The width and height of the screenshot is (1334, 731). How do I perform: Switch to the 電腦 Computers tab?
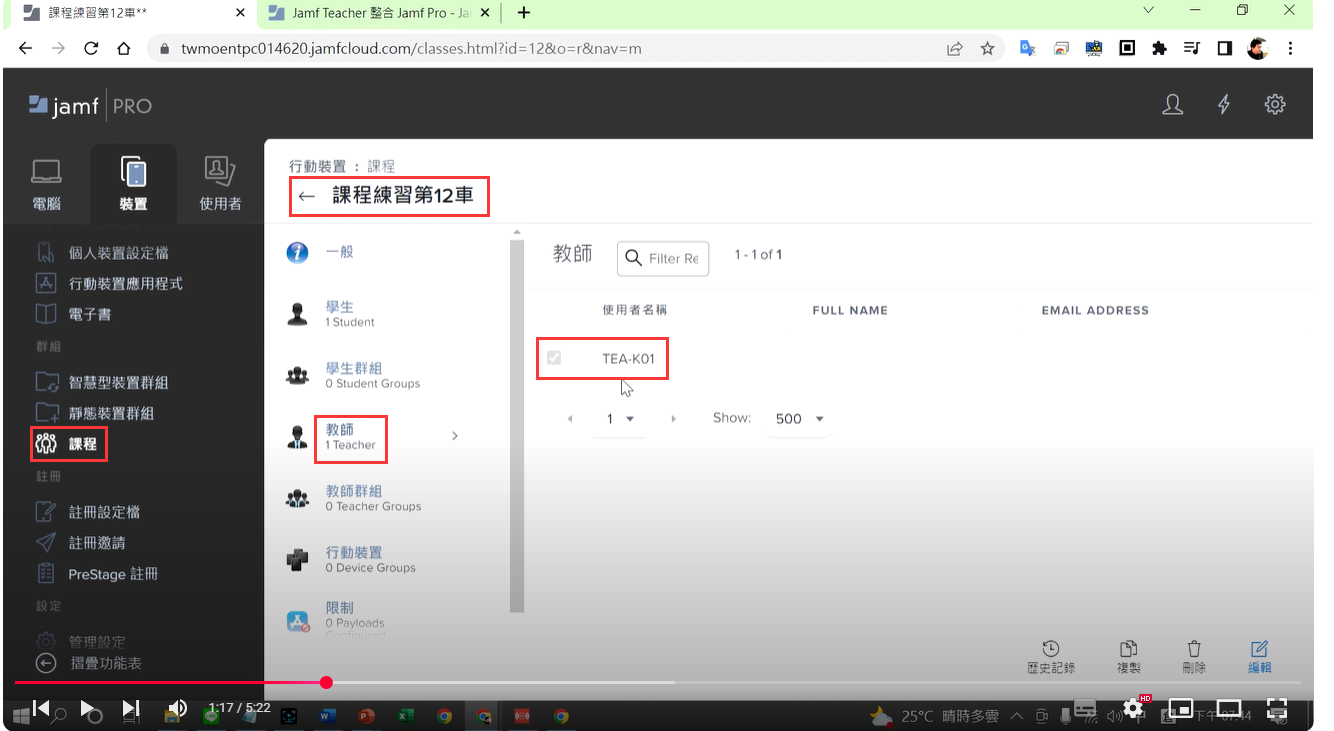[46, 184]
